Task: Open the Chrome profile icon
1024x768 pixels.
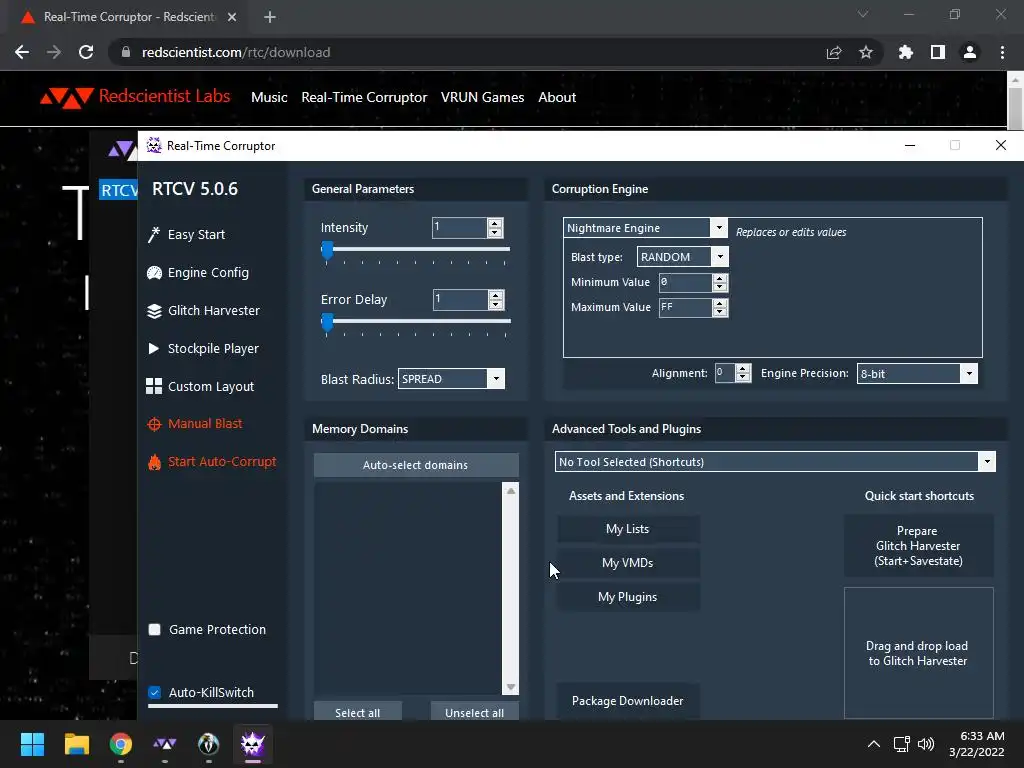Action: (970, 52)
